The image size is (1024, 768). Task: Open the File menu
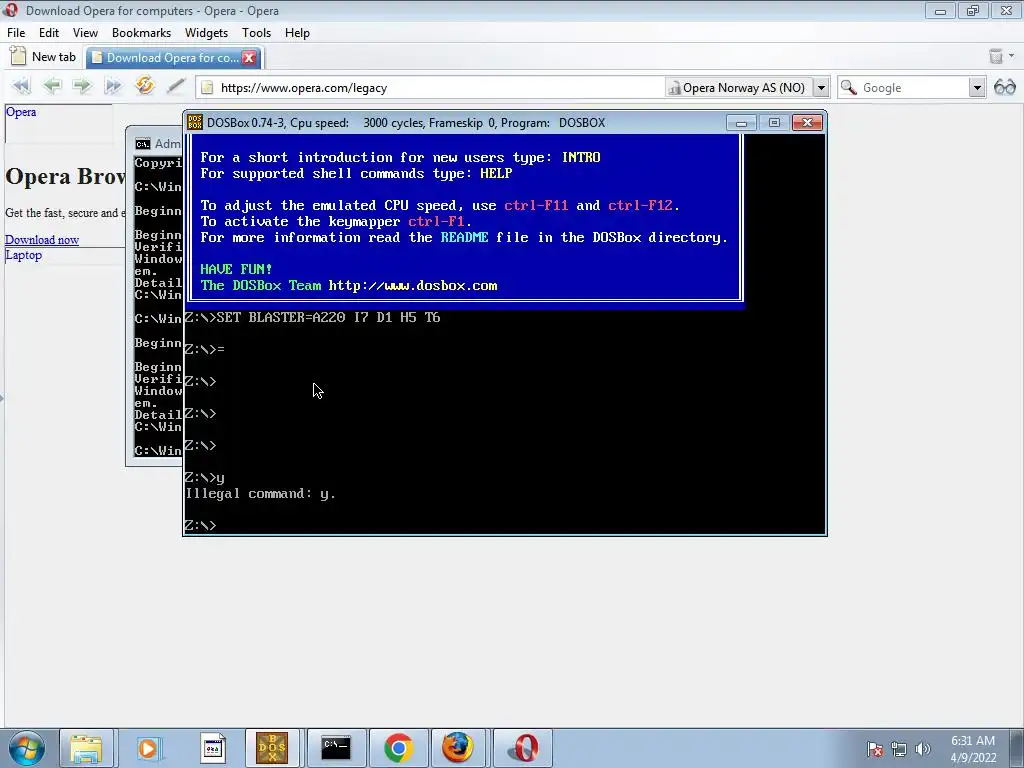pos(16,33)
